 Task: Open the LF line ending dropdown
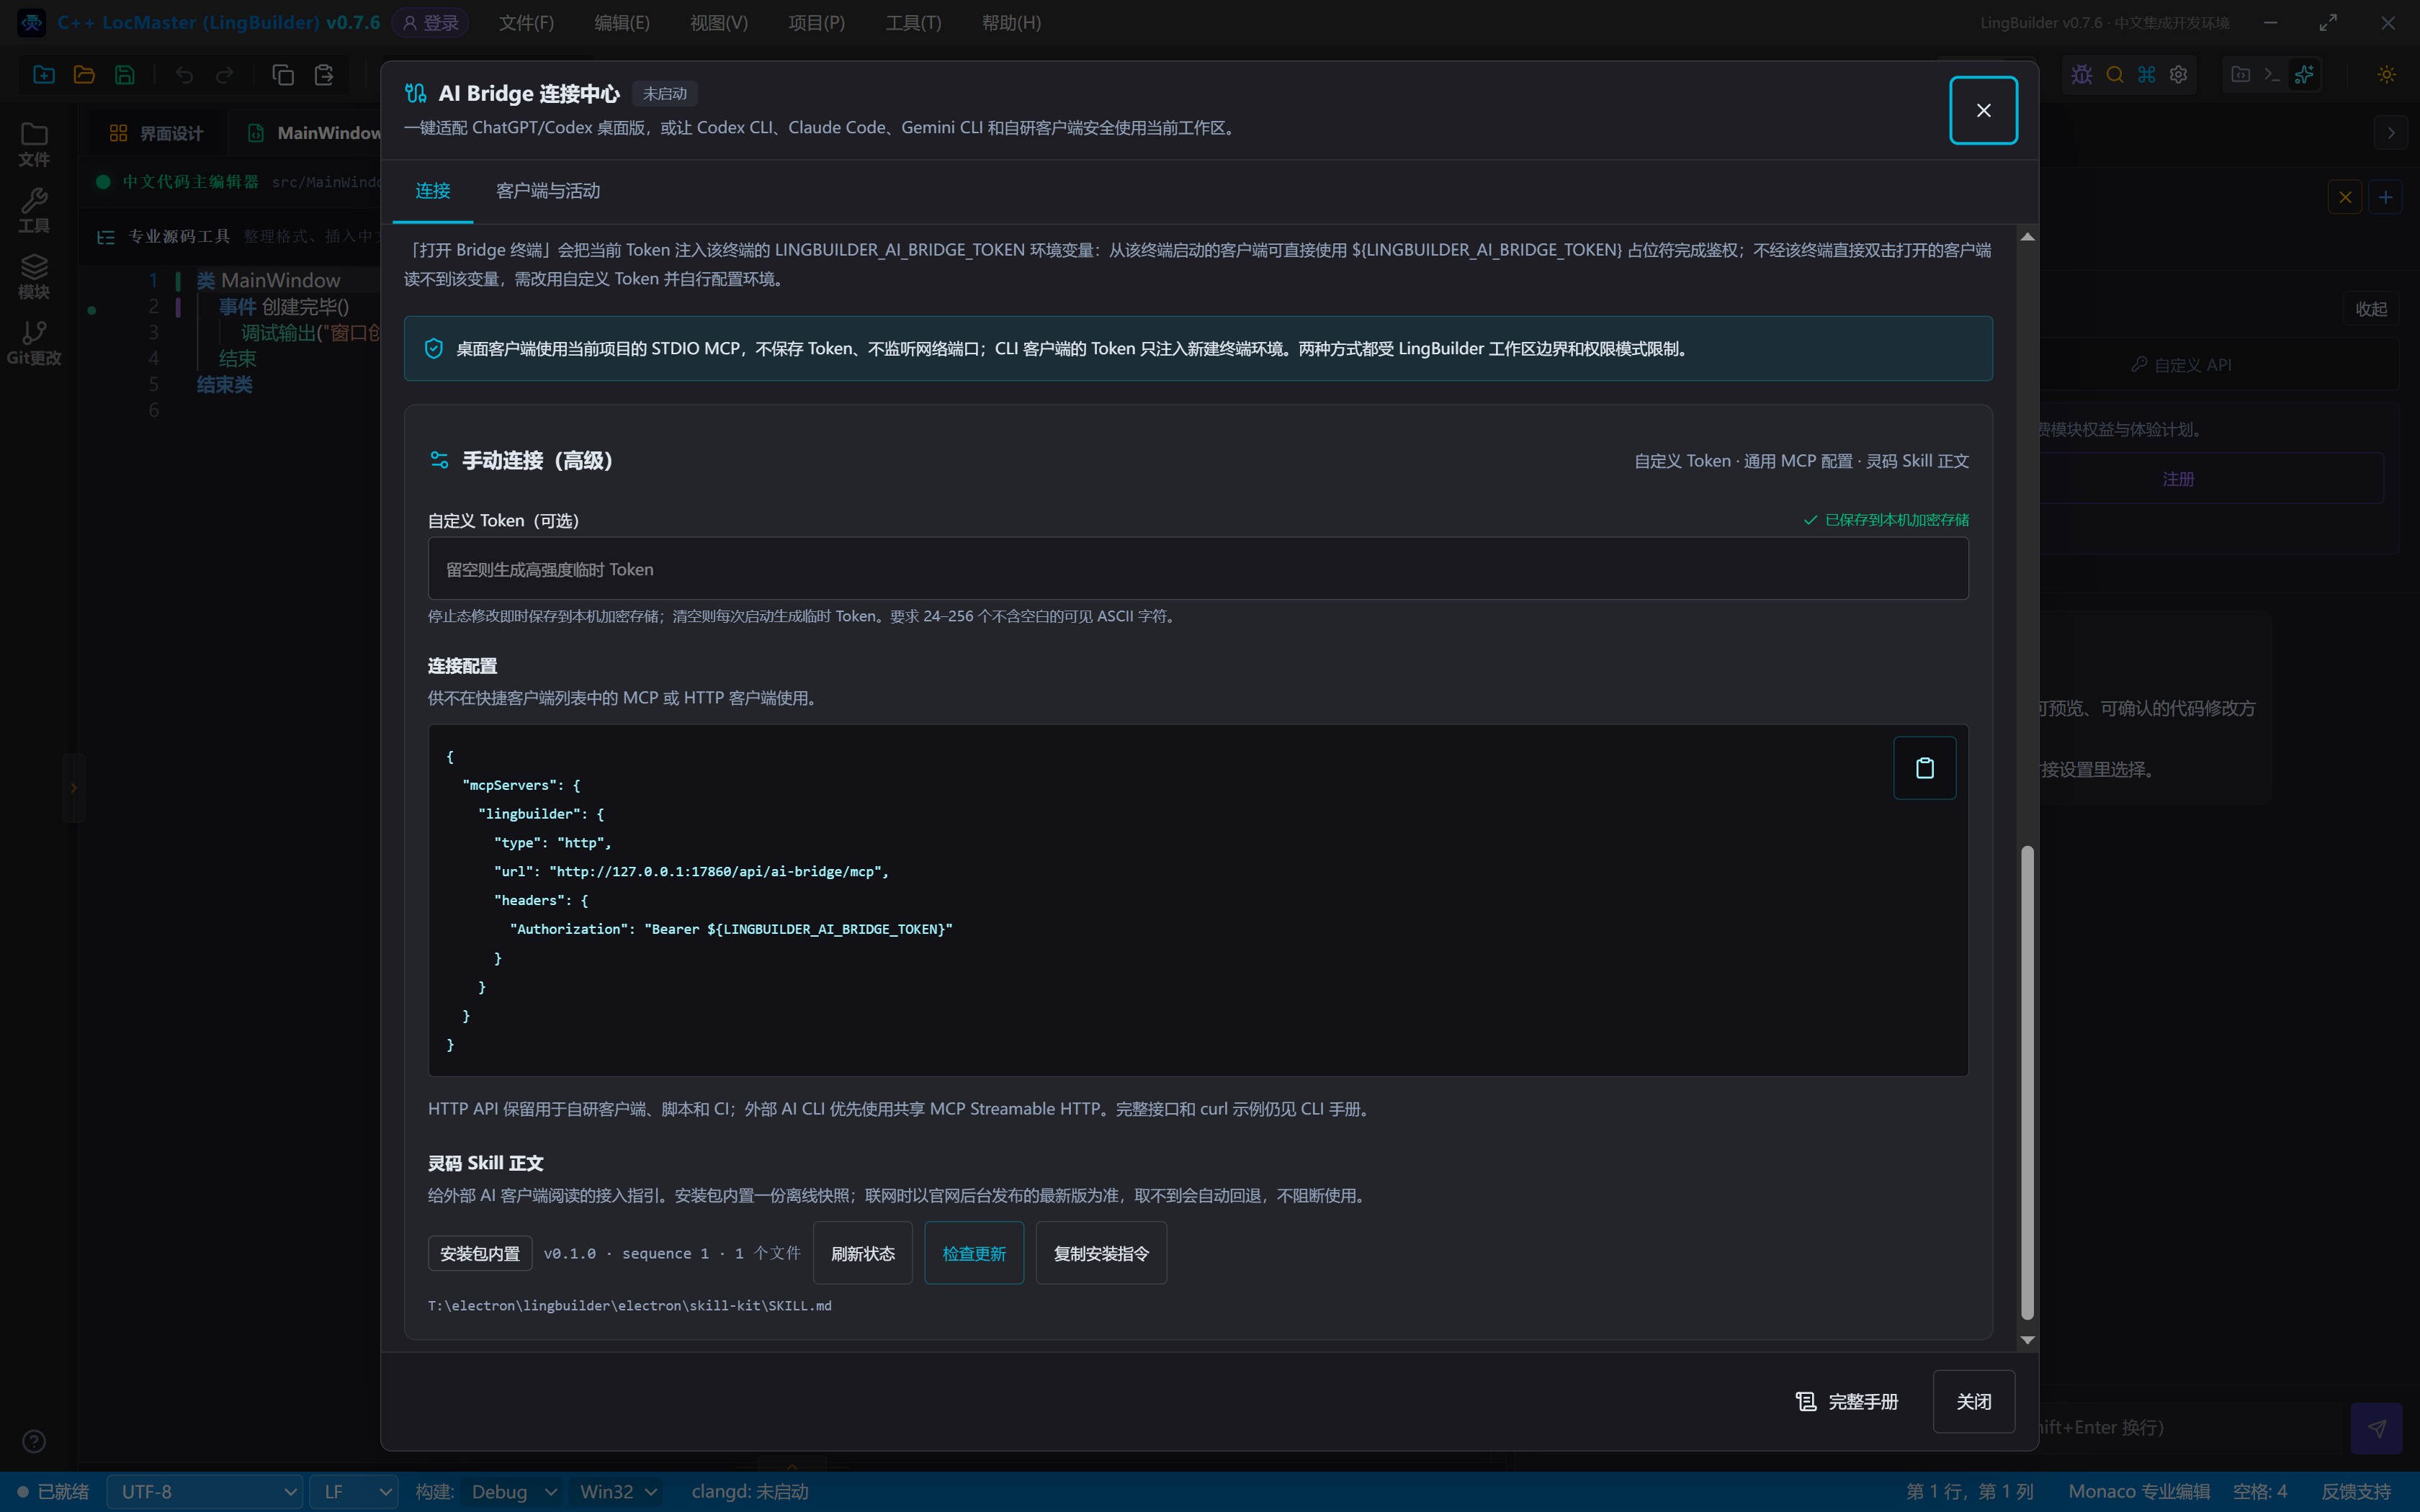pyautogui.click(x=354, y=1491)
